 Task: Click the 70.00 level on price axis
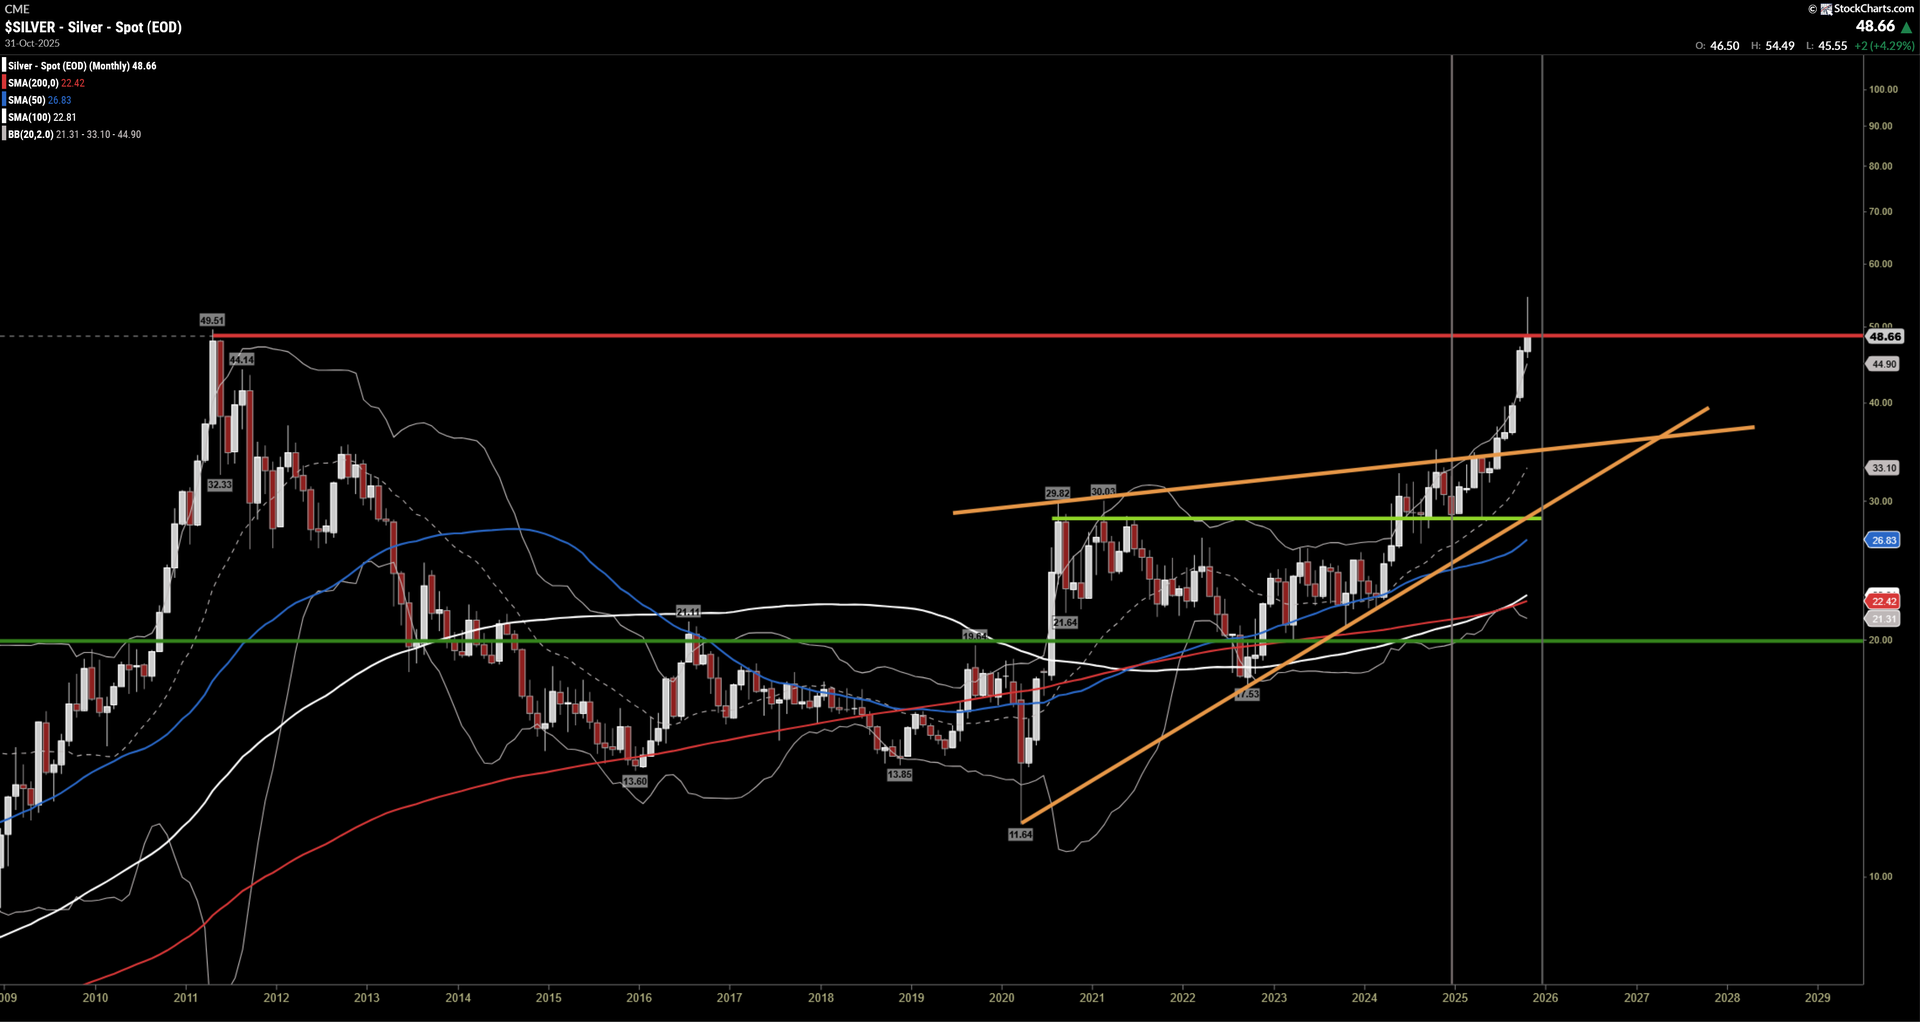coord(1880,211)
